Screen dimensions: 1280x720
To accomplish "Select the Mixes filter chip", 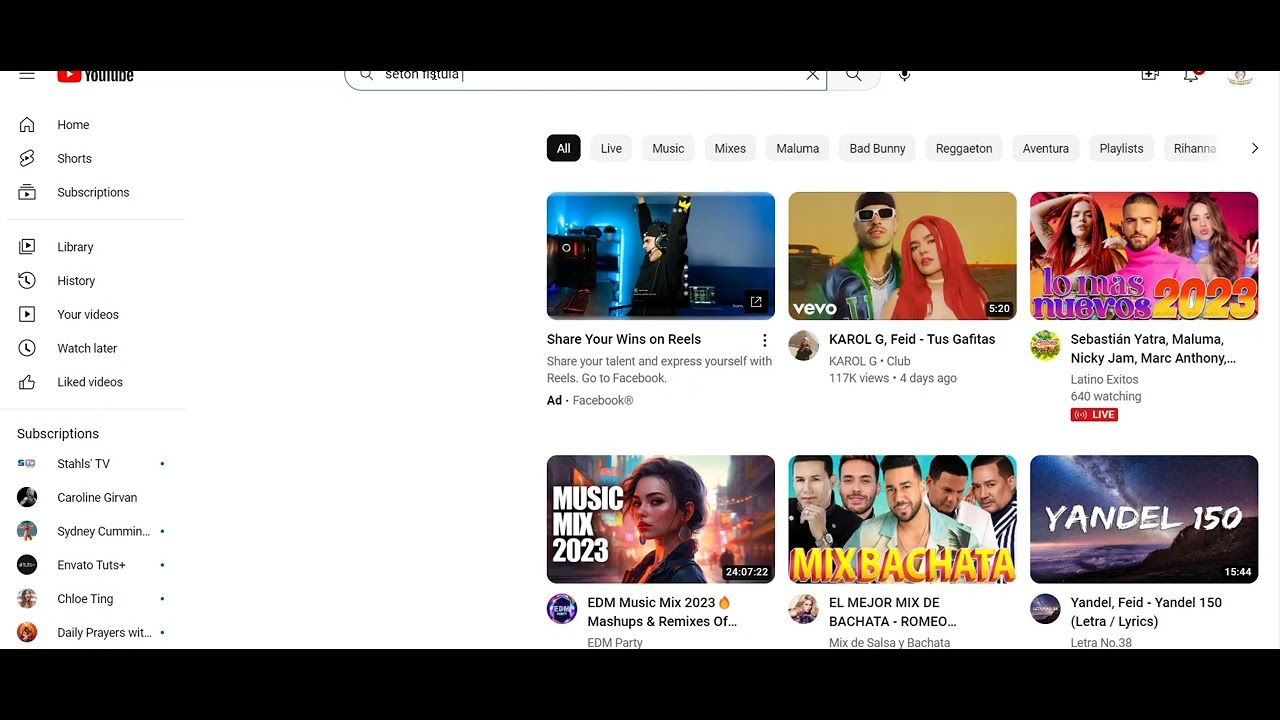I will click(x=730, y=148).
